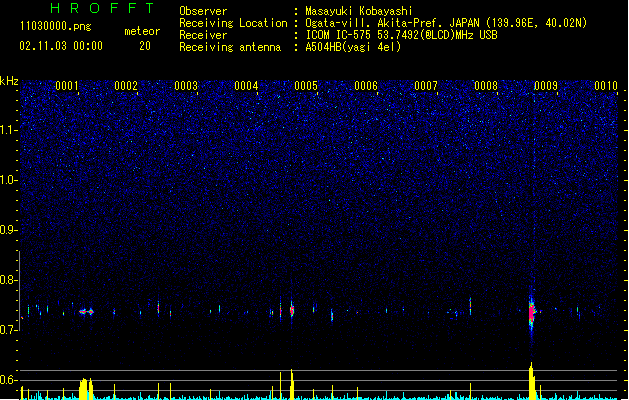Click time marker 0010
The width and height of the screenshot is (629, 400).
(606, 86)
